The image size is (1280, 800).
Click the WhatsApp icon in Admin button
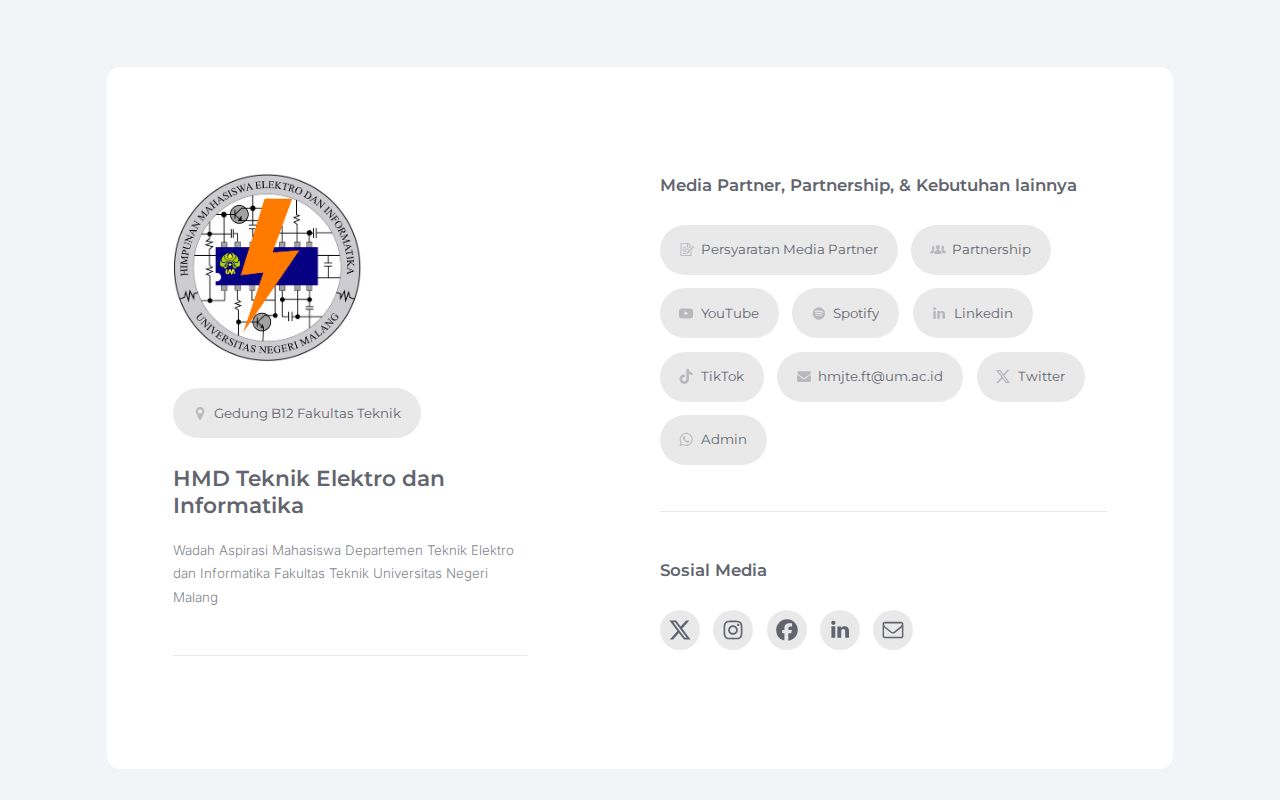[x=686, y=440]
